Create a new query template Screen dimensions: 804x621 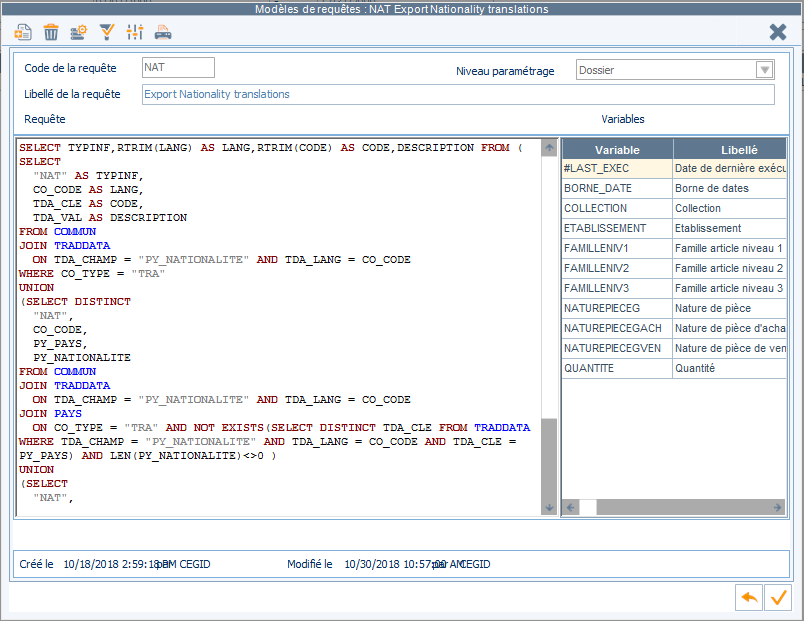pos(23,32)
